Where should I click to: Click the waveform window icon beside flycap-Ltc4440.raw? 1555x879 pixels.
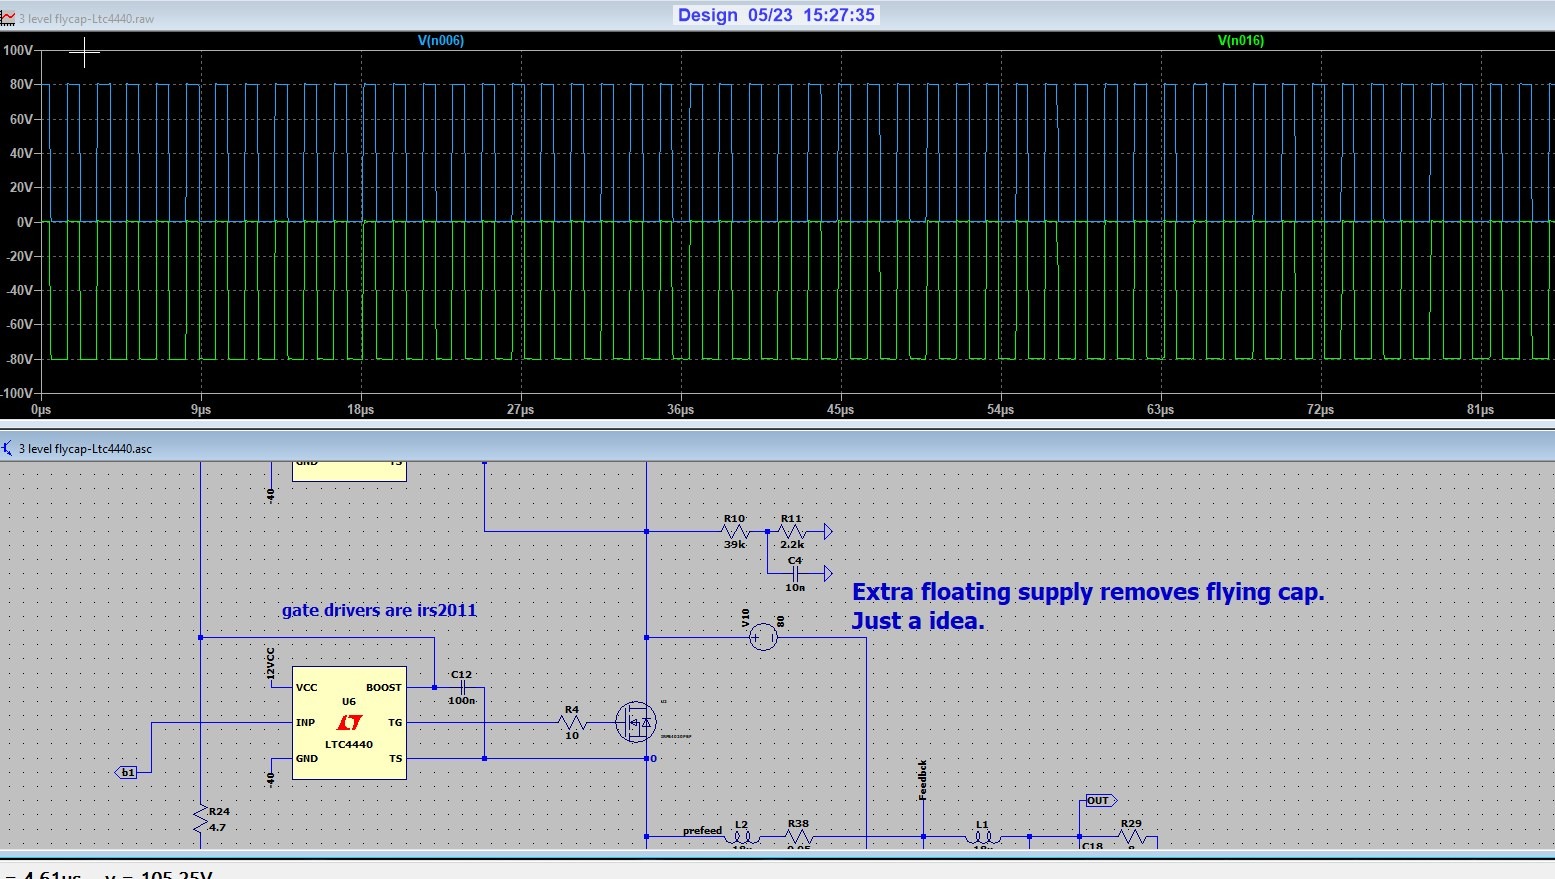point(8,18)
